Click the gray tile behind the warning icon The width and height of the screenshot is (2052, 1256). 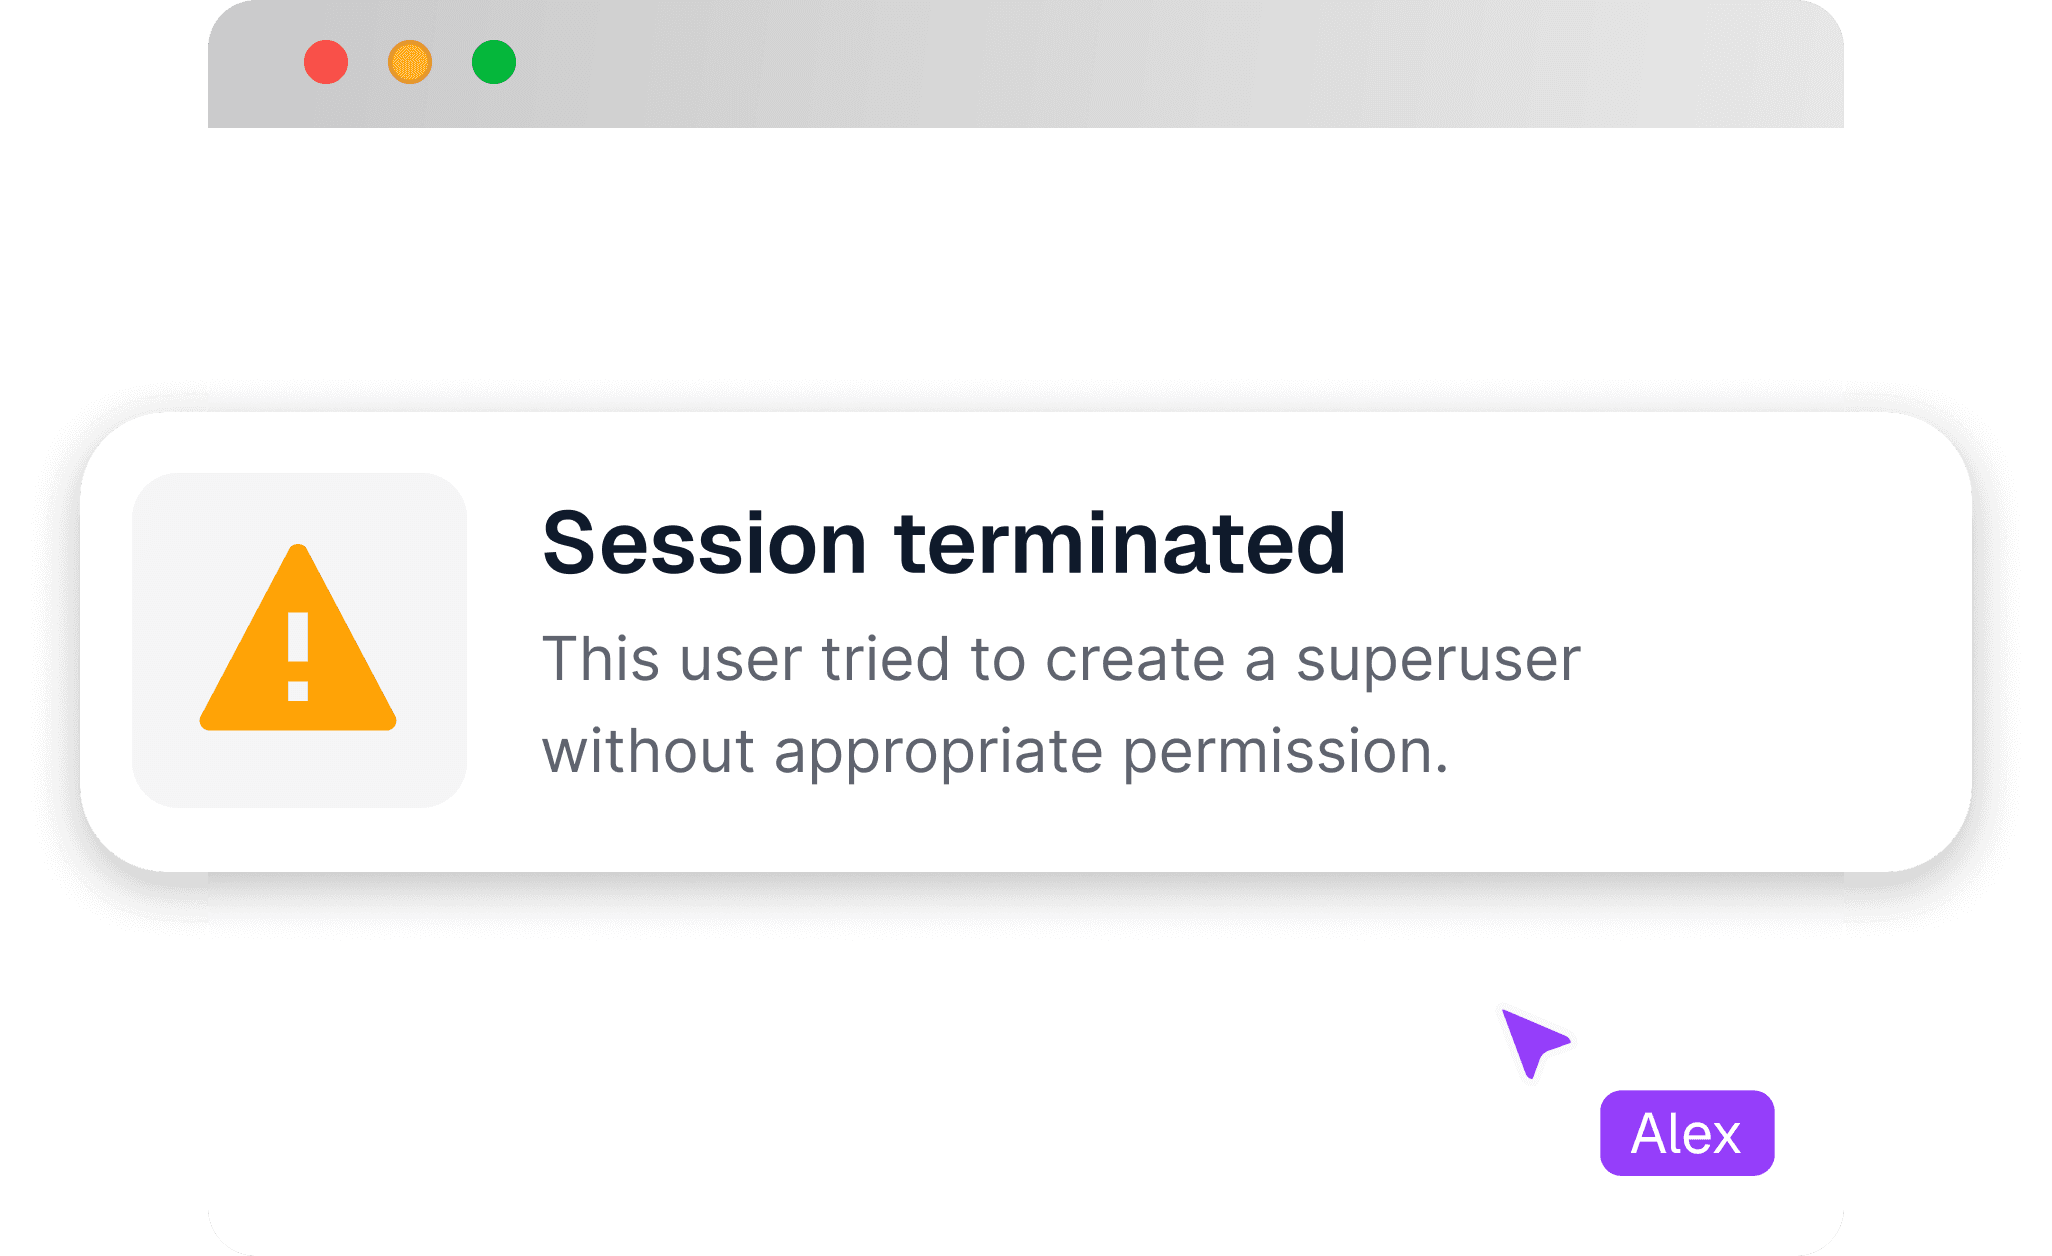pyautogui.click(x=300, y=640)
